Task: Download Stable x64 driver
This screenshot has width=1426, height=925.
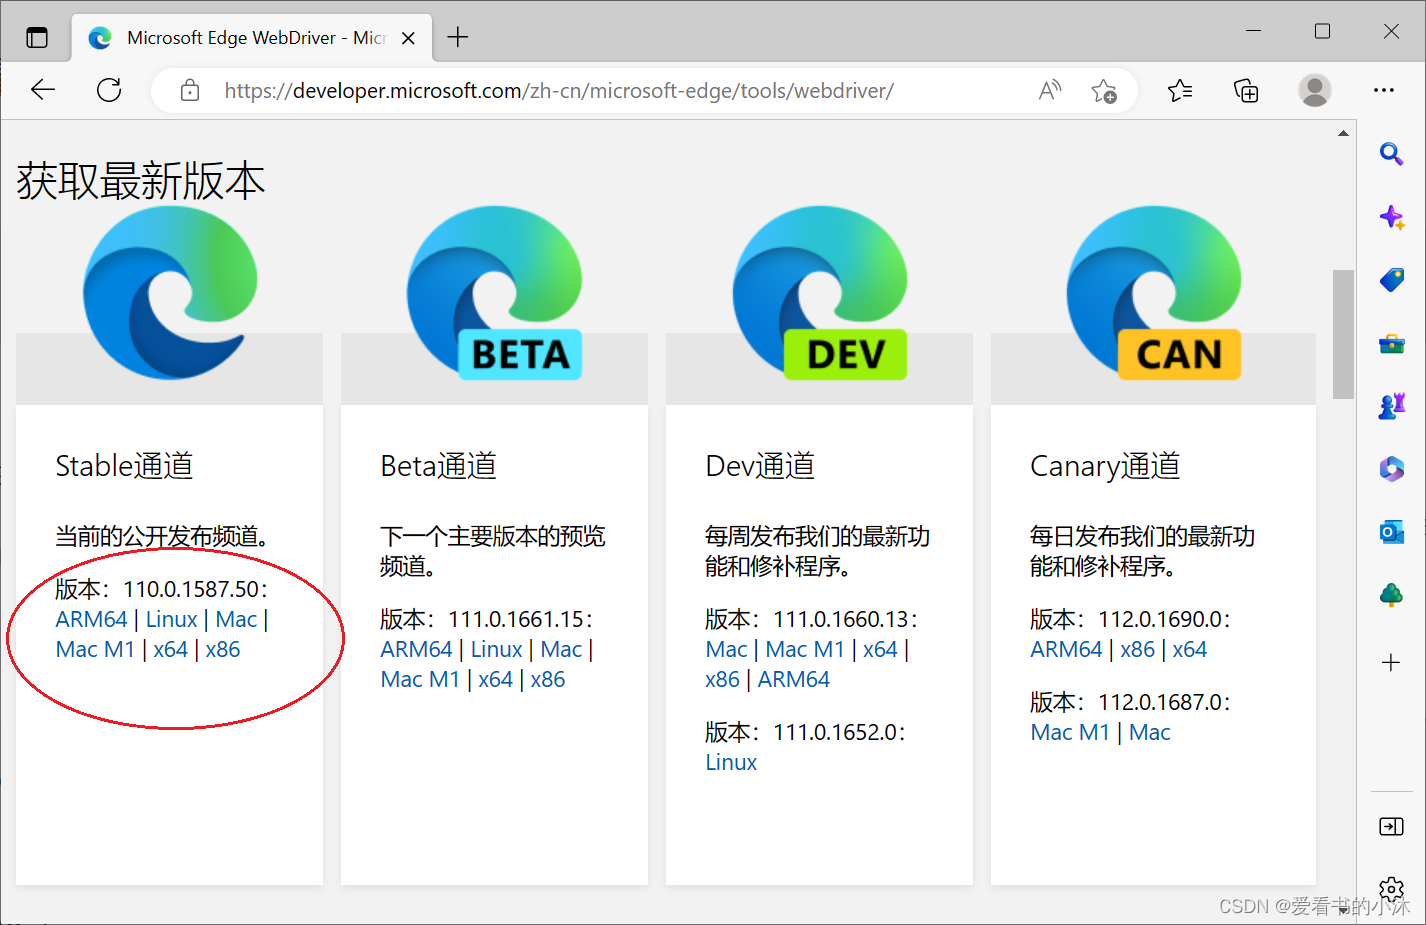Action: 171,650
